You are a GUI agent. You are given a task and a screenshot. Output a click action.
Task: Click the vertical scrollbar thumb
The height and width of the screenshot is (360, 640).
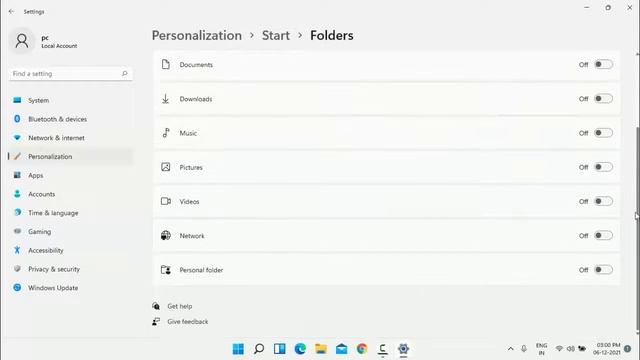point(637,229)
